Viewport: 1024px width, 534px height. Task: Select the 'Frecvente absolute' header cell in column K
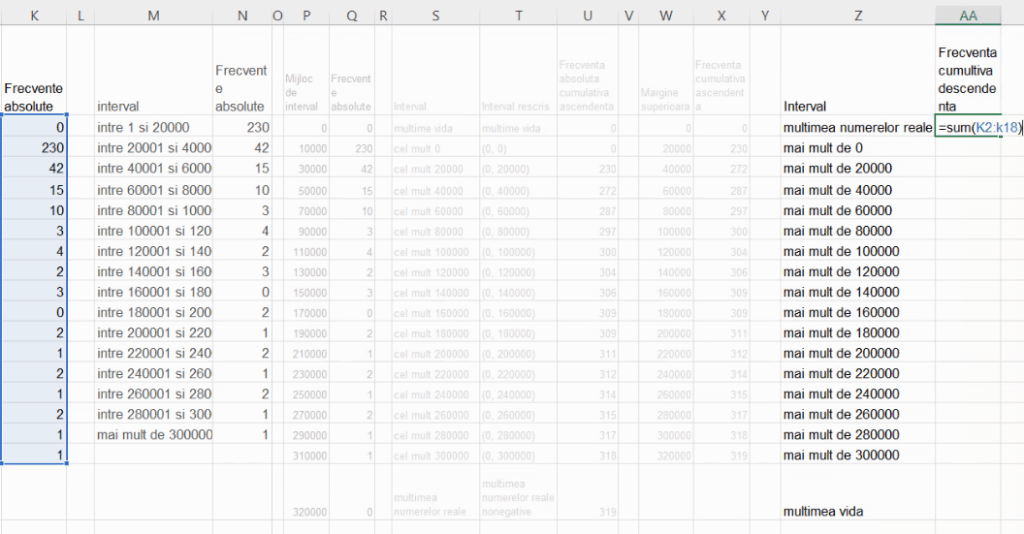coord(35,97)
